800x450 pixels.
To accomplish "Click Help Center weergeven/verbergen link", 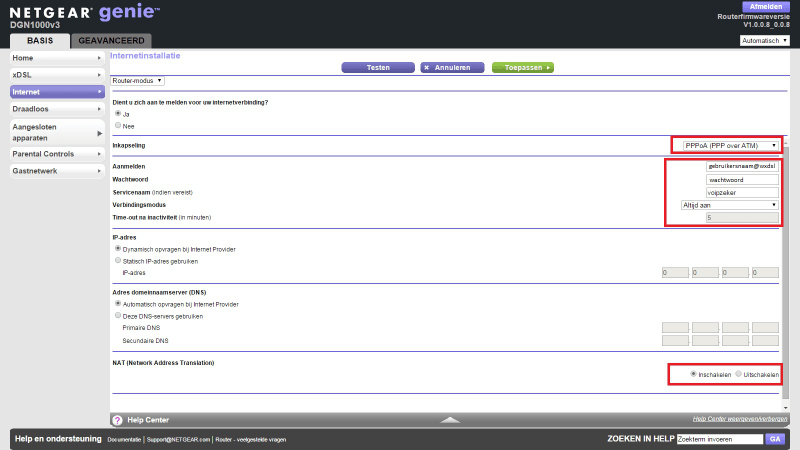I will [740, 419].
